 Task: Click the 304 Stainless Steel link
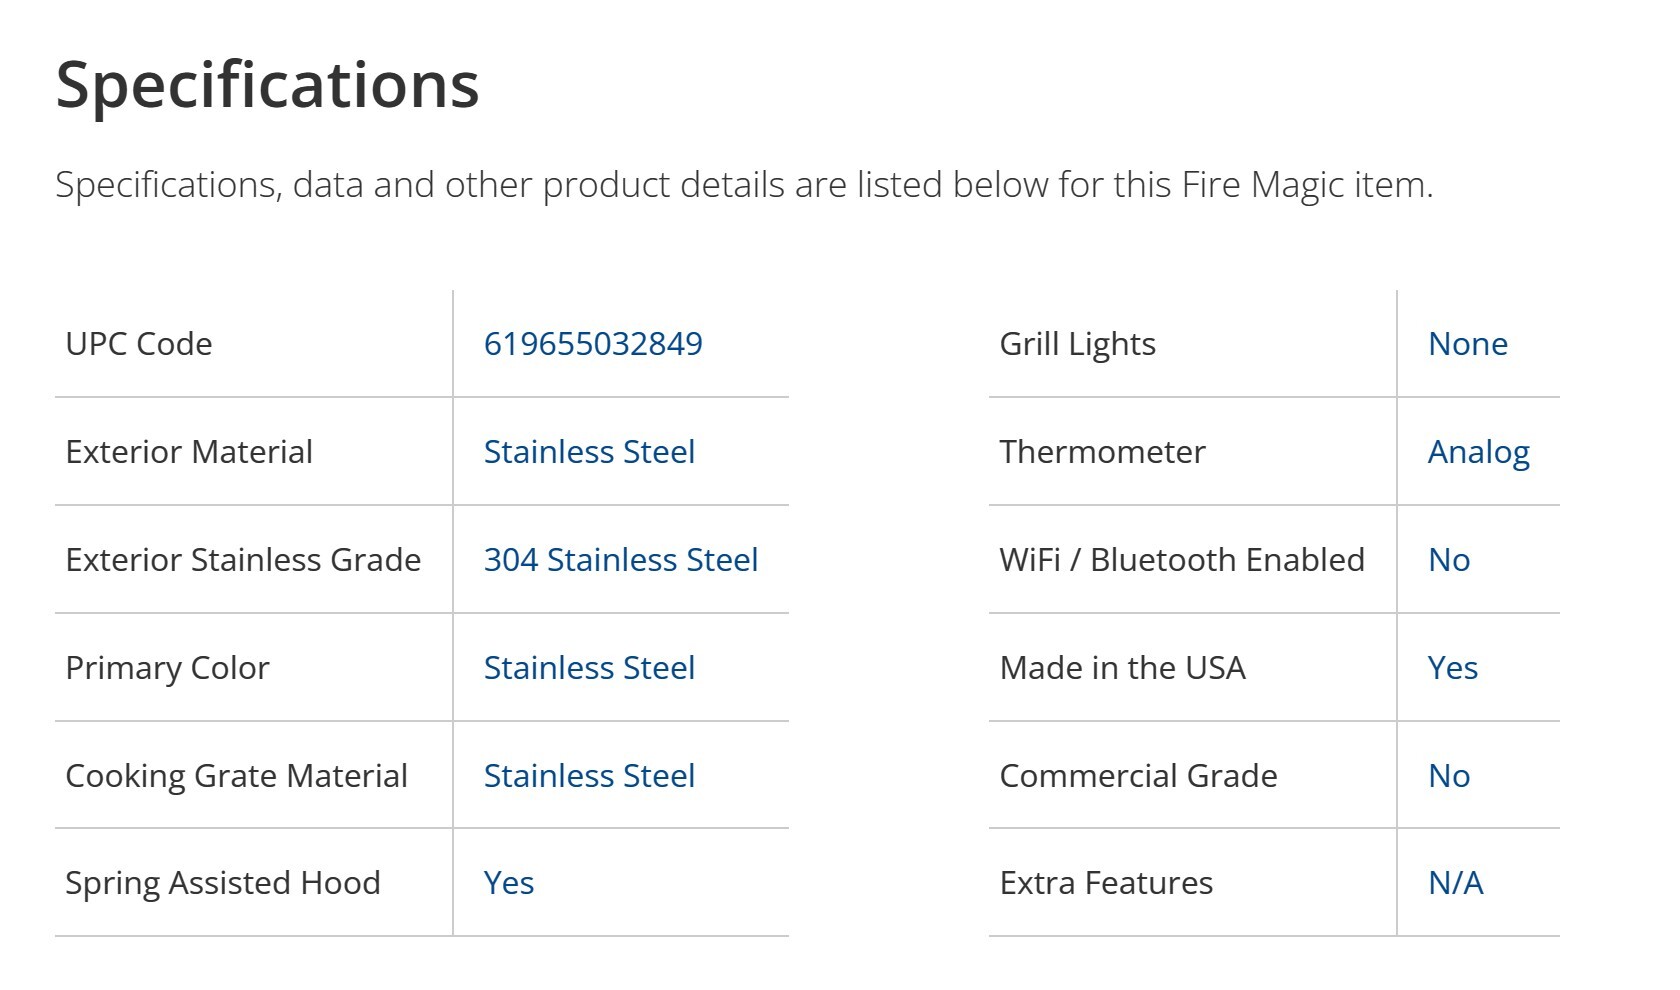click(x=621, y=560)
